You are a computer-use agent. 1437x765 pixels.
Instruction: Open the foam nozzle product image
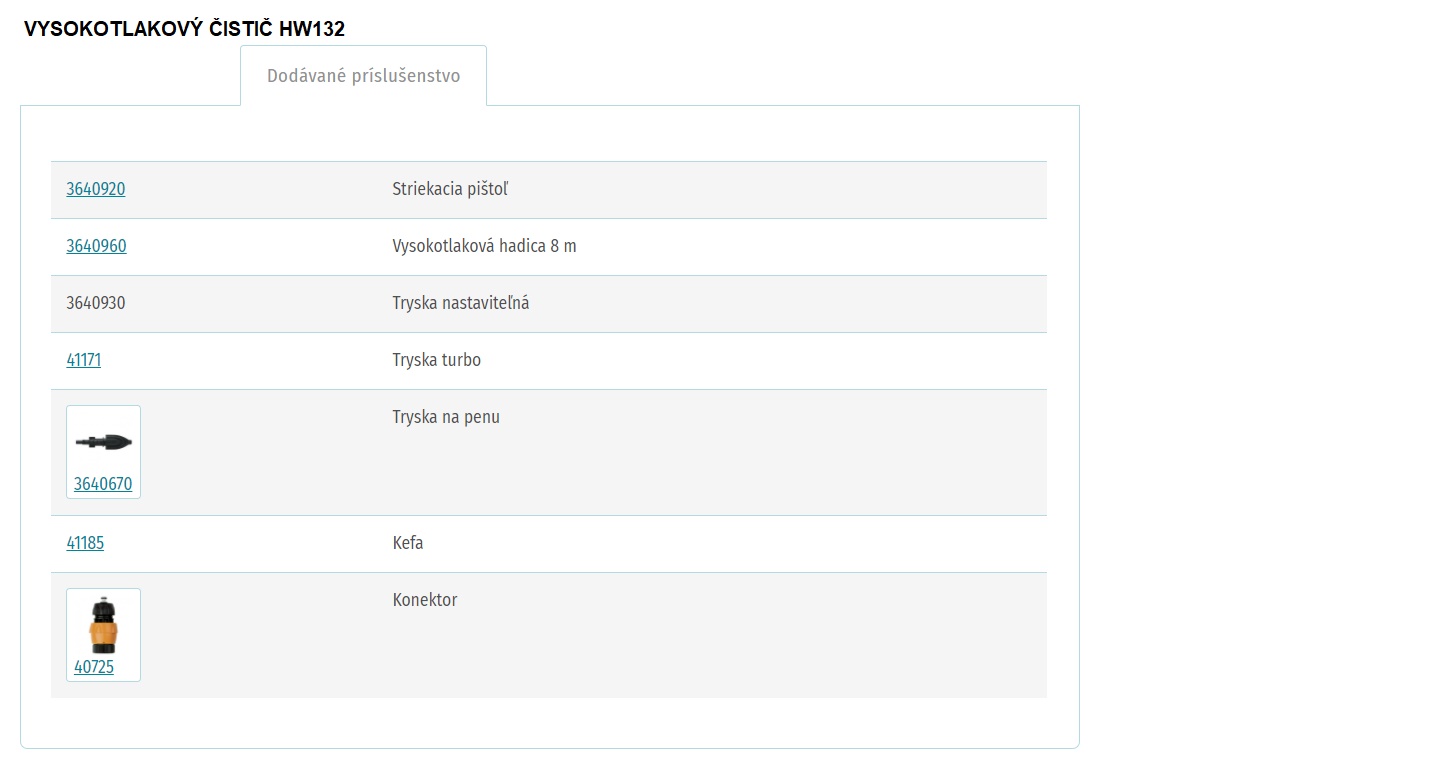pos(103,442)
